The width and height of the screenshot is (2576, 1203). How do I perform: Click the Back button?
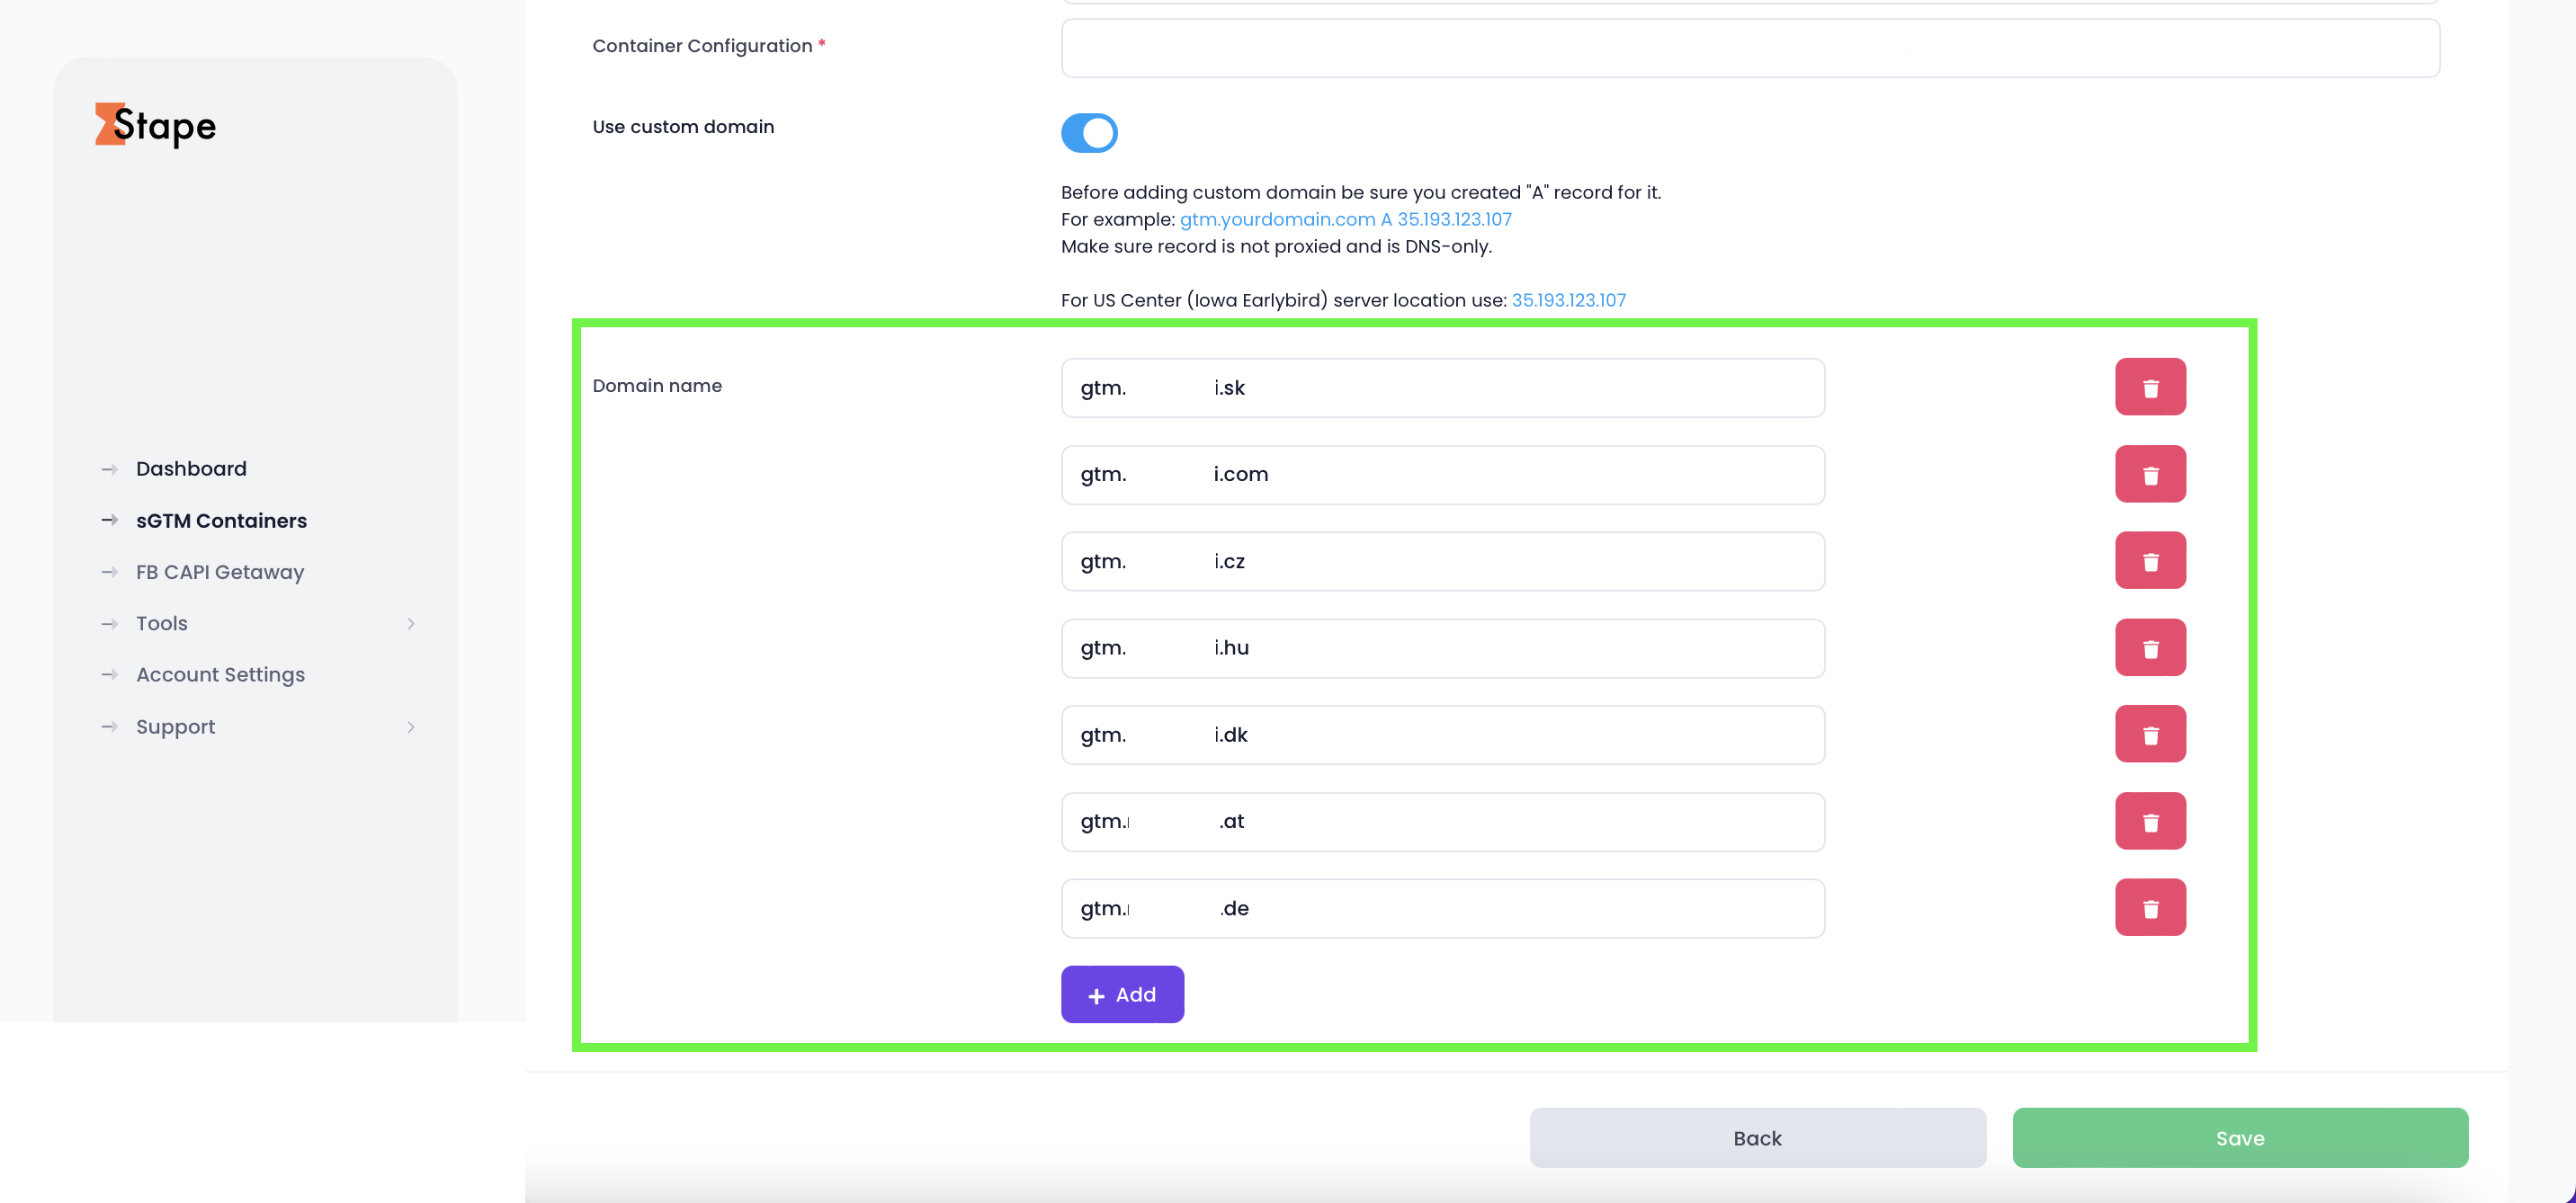point(1757,1137)
